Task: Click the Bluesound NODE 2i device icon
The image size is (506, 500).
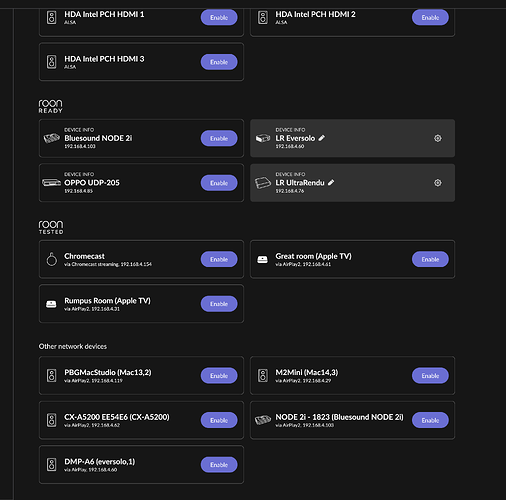Action: pyautogui.click(x=52, y=138)
